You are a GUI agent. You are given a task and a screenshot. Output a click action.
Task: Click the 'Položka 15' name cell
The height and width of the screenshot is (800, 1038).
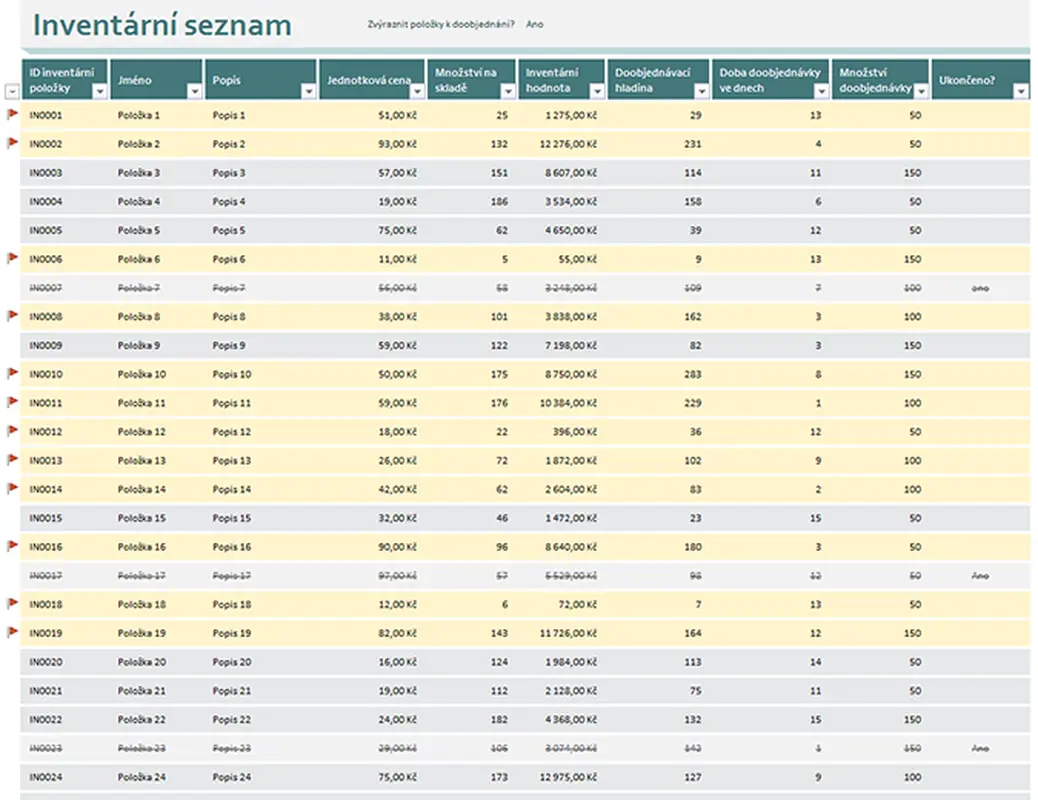coord(142,519)
